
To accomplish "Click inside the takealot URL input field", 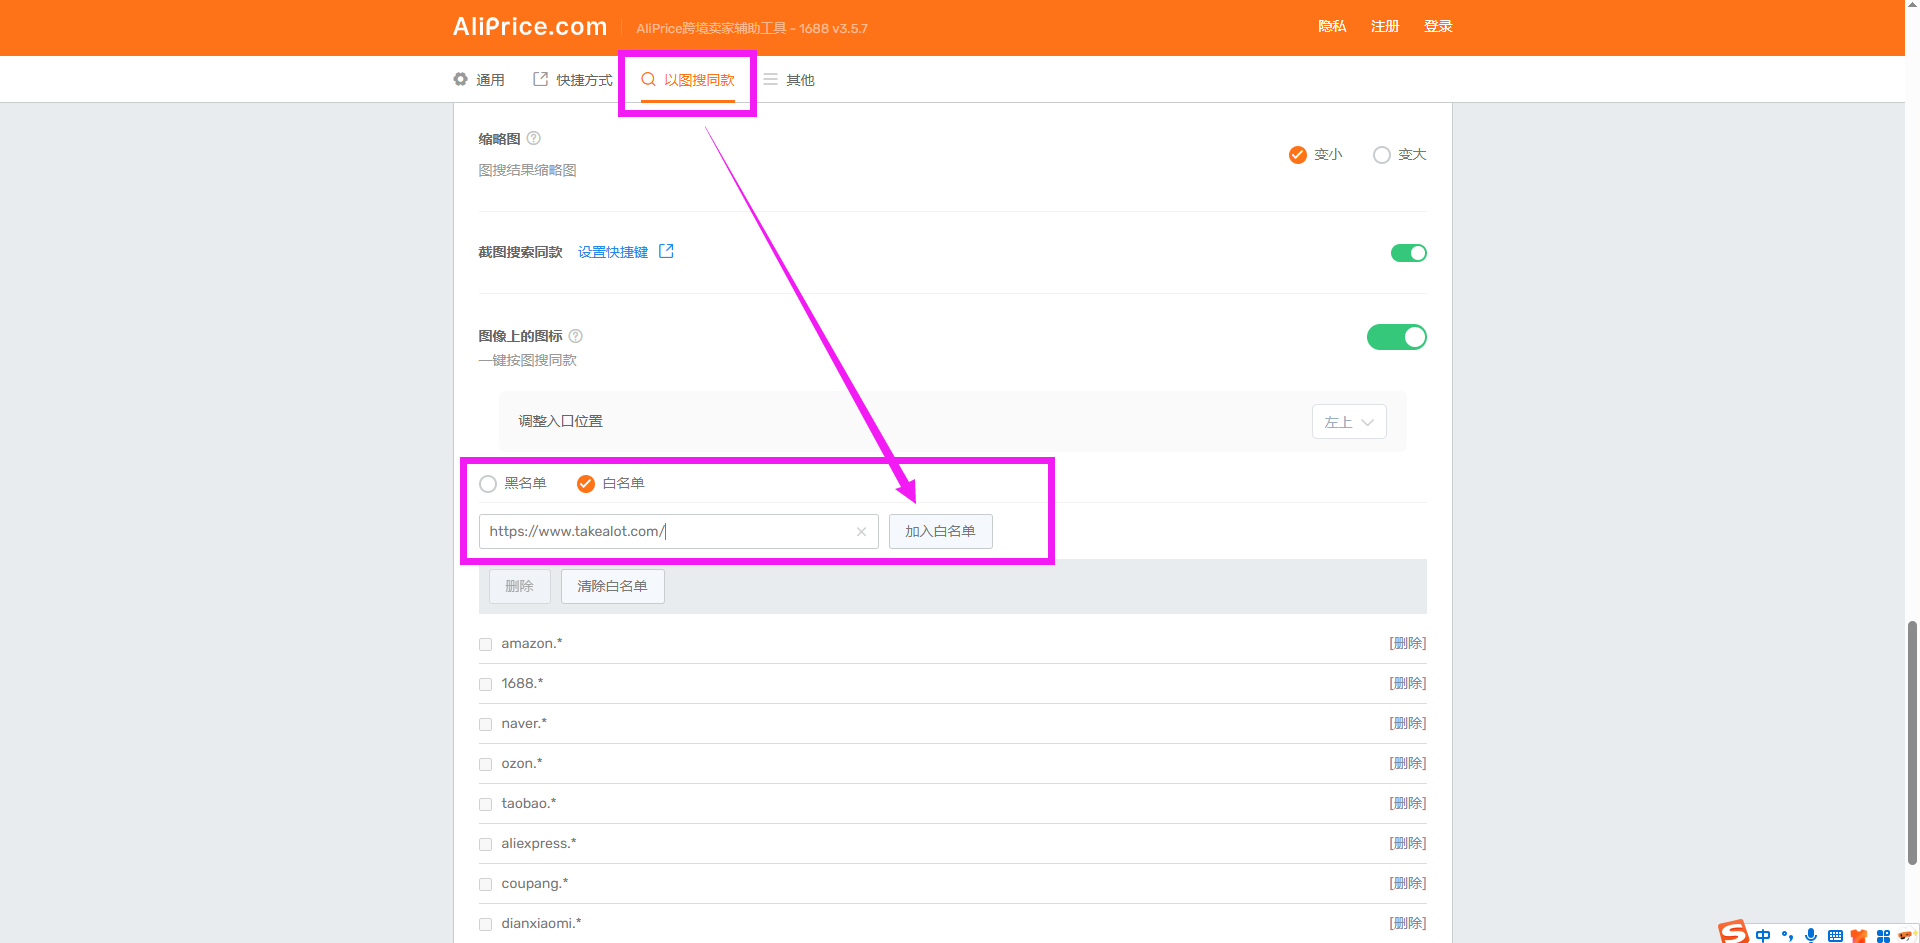I will click(x=660, y=532).
